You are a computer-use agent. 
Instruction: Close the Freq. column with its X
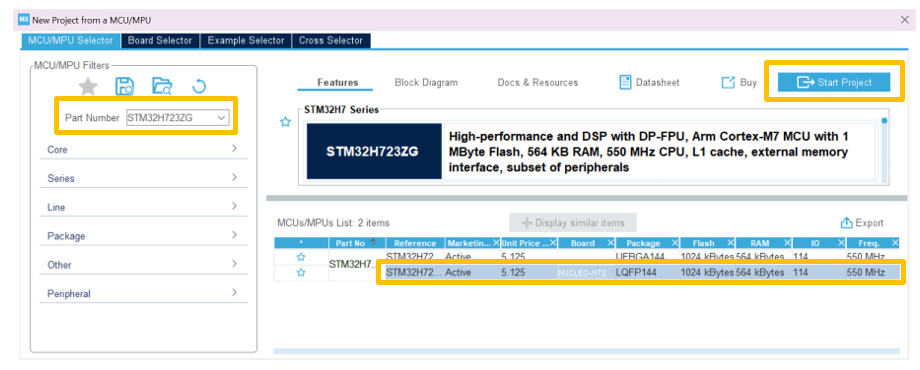(x=895, y=242)
